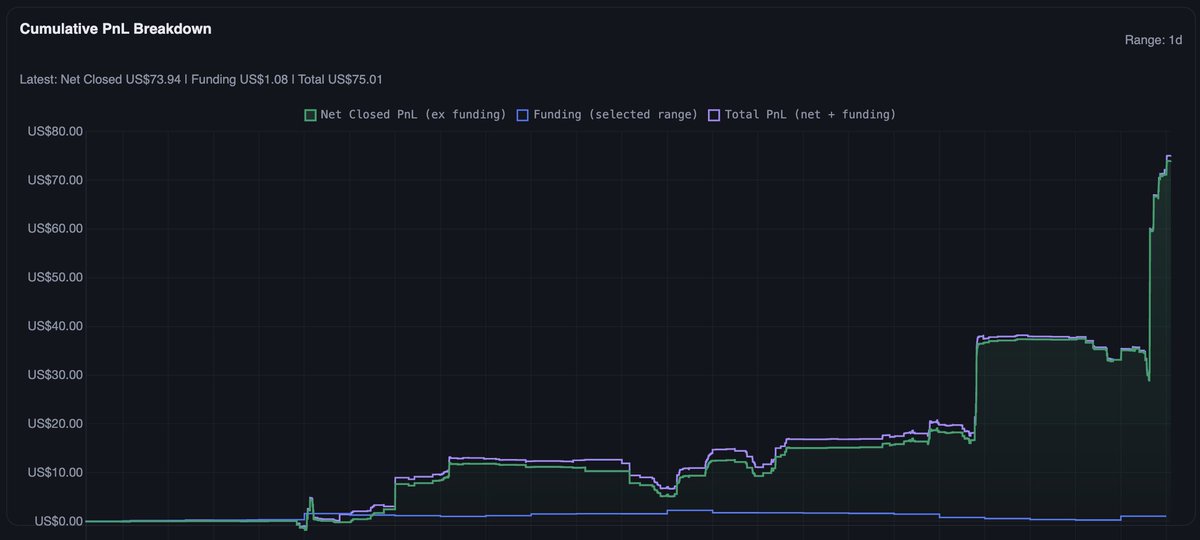Viewport: 1200px width, 540px height.
Task: Click the US$80.00 axis label
Action: tap(55, 131)
